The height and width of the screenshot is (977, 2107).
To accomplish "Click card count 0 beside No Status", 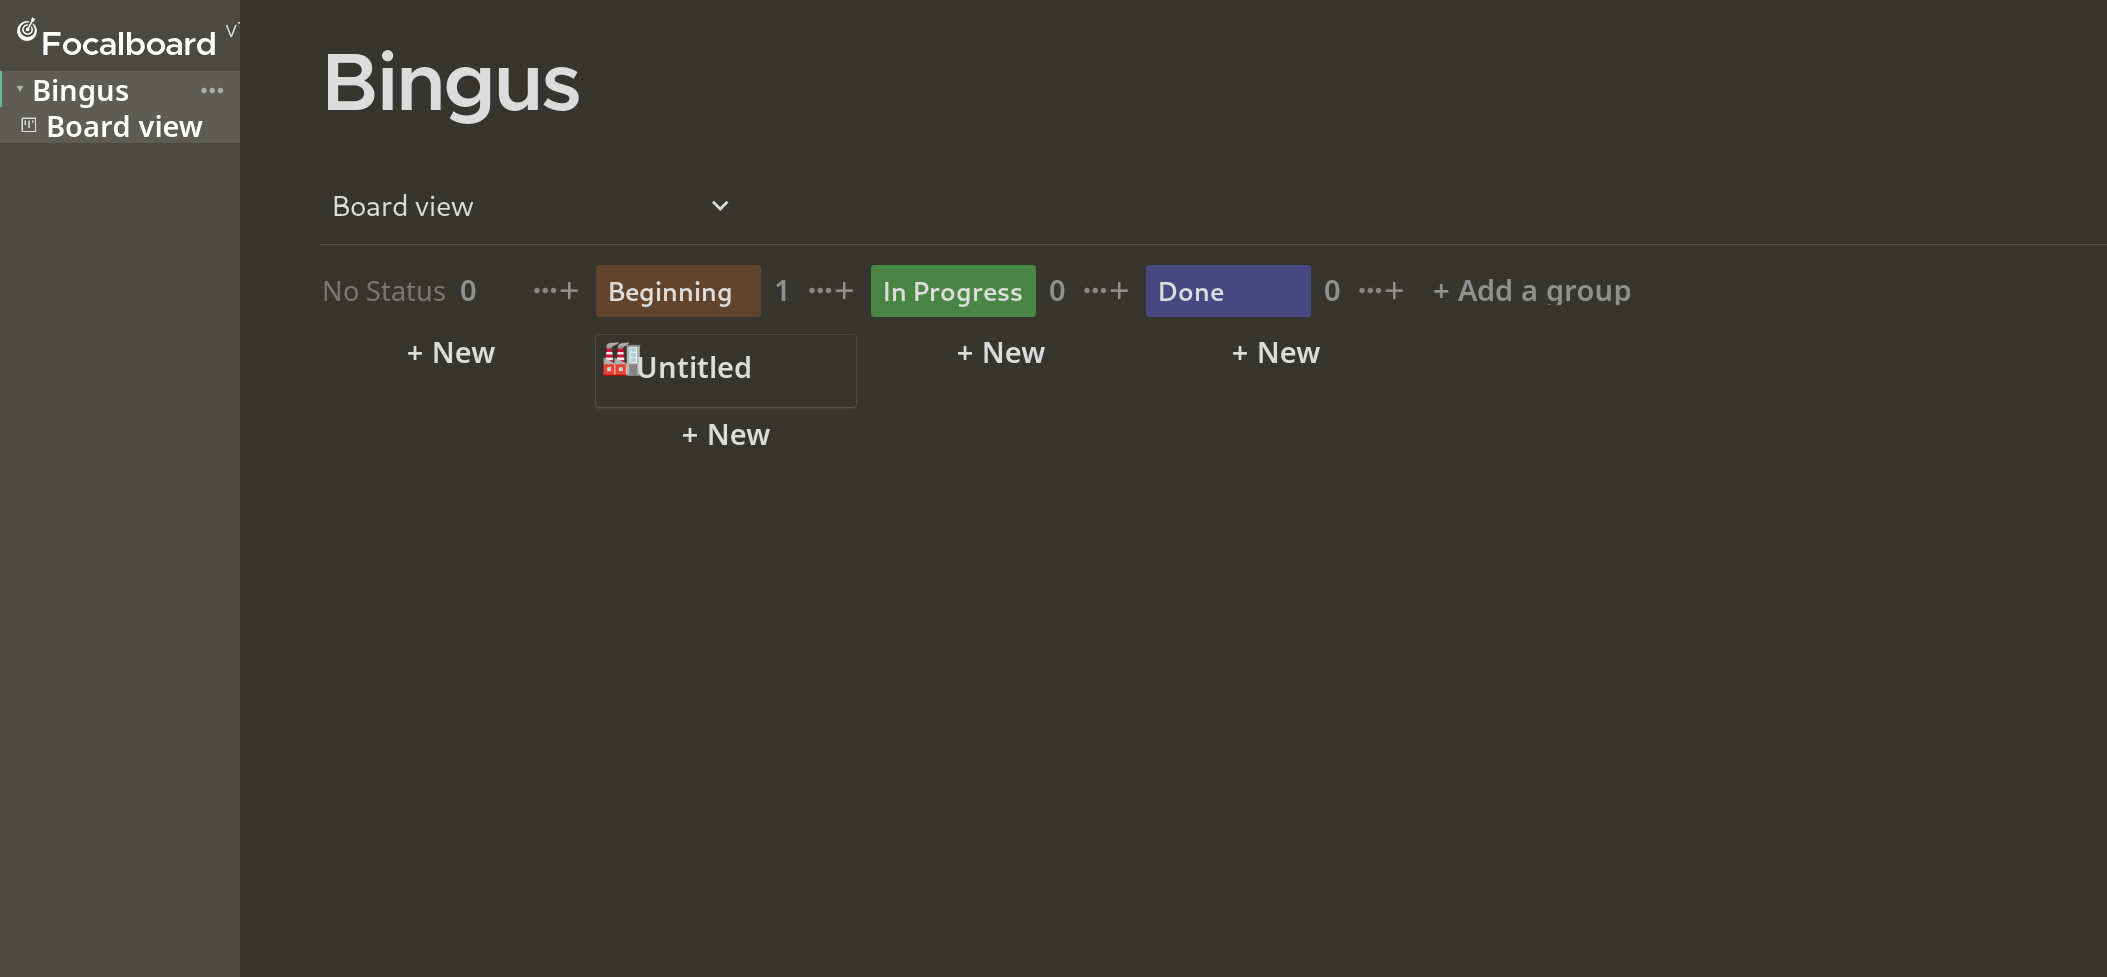I will [468, 291].
